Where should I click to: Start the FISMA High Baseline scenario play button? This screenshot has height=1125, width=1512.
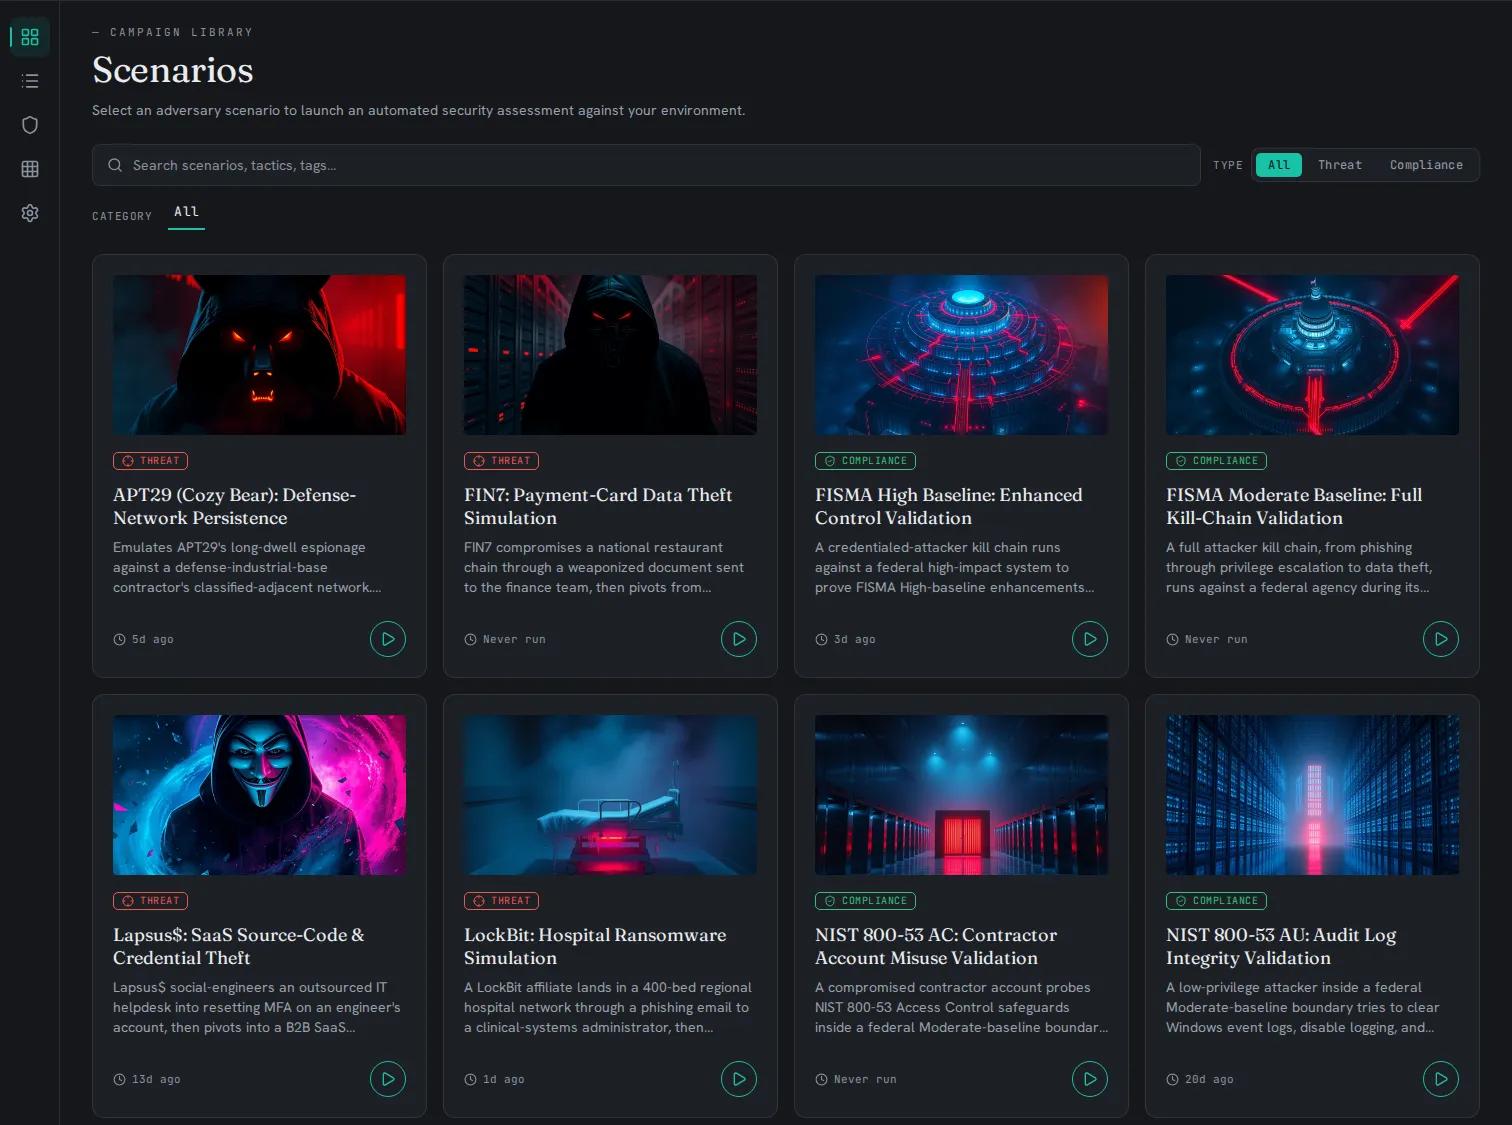pyautogui.click(x=1090, y=639)
